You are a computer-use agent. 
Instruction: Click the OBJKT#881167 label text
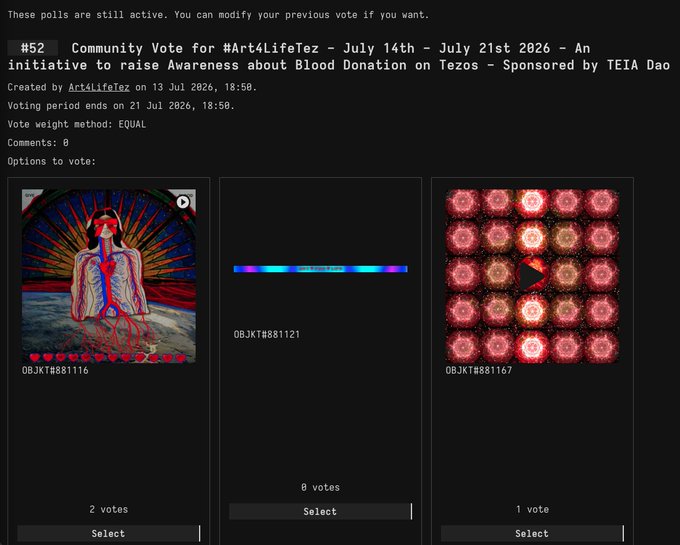point(479,370)
